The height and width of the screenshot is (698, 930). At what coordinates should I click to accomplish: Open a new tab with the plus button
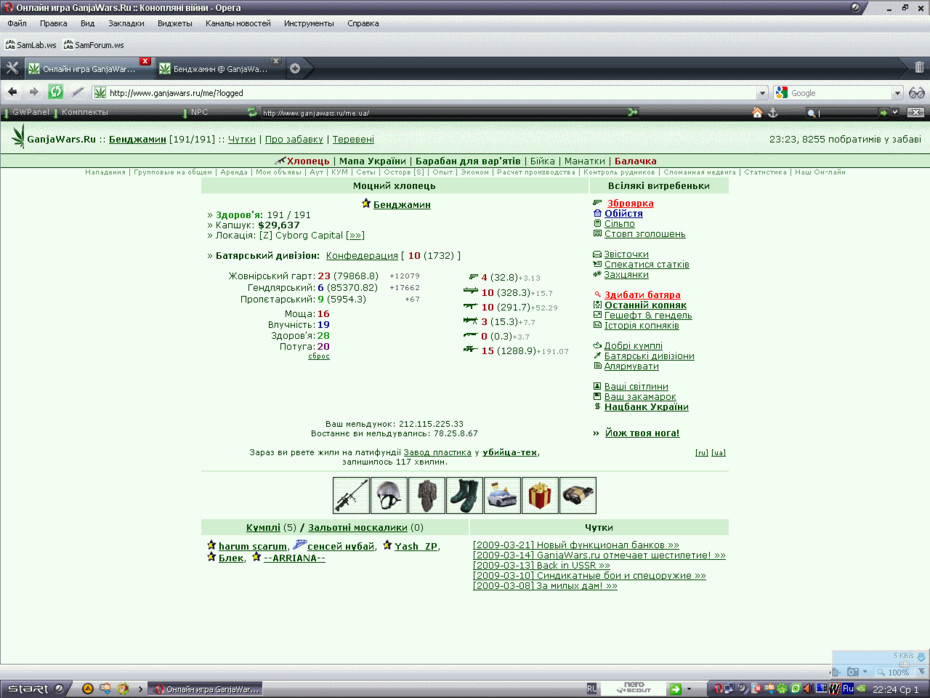pyautogui.click(x=295, y=69)
